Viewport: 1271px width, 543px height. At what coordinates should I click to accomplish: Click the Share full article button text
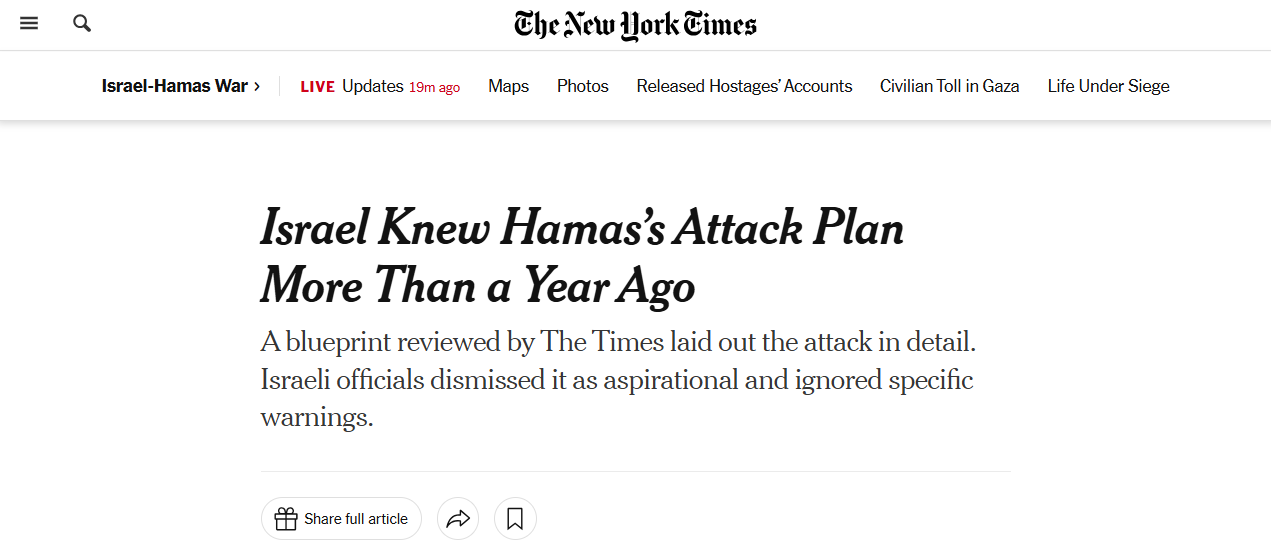356,519
